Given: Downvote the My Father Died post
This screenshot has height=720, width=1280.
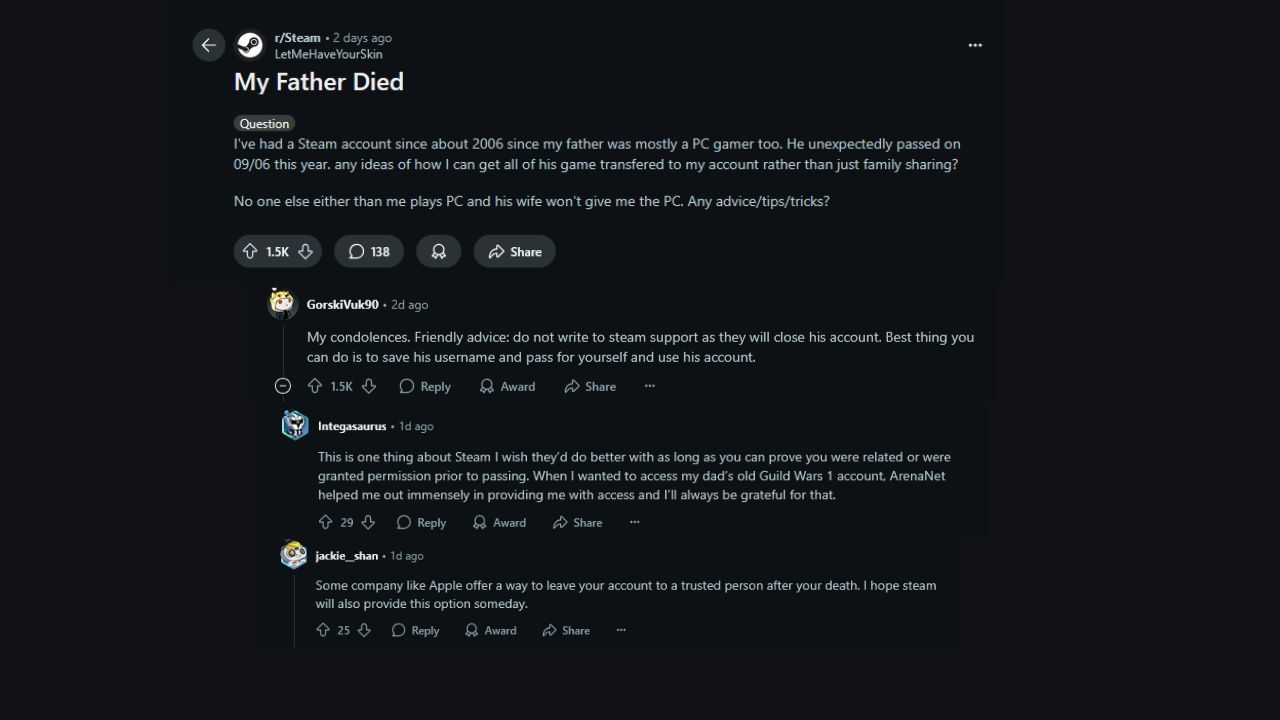Looking at the screenshot, I should coord(306,252).
